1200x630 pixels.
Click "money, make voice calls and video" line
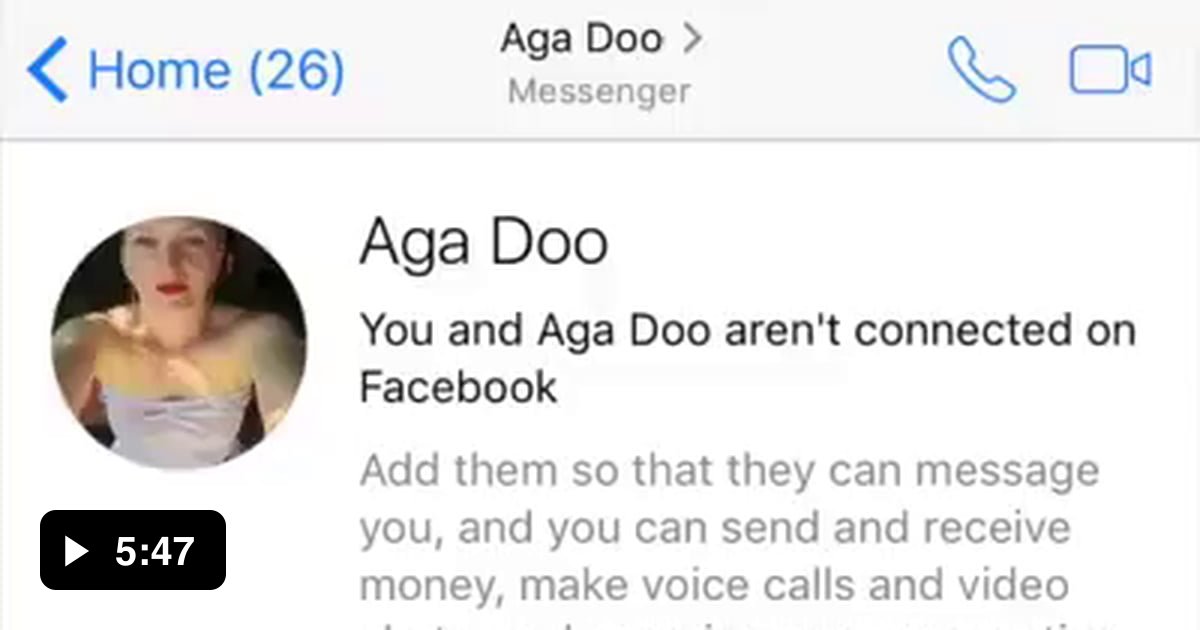coord(714,585)
